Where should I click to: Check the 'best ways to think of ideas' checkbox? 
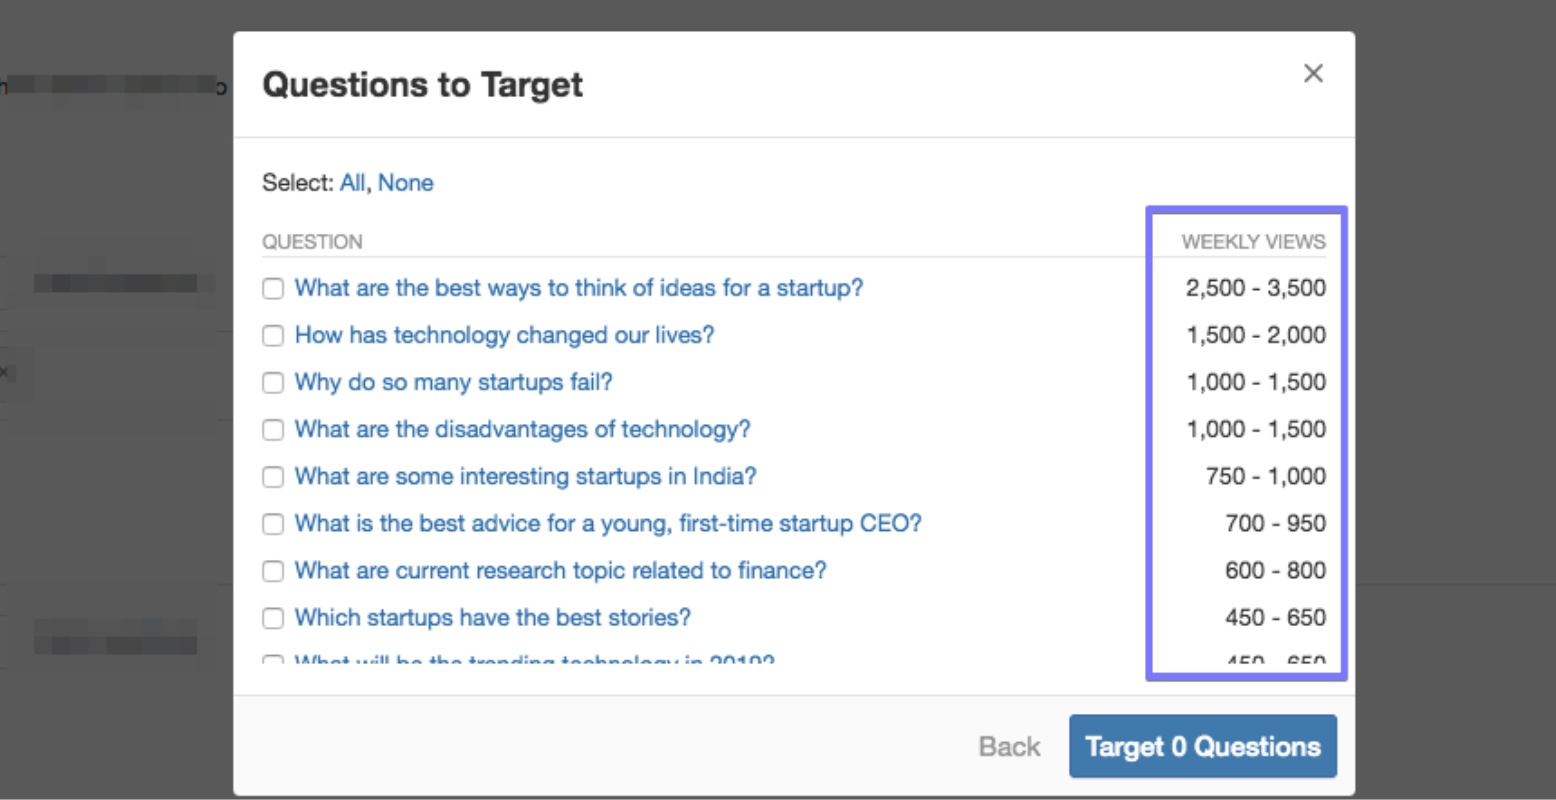pos(273,289)
